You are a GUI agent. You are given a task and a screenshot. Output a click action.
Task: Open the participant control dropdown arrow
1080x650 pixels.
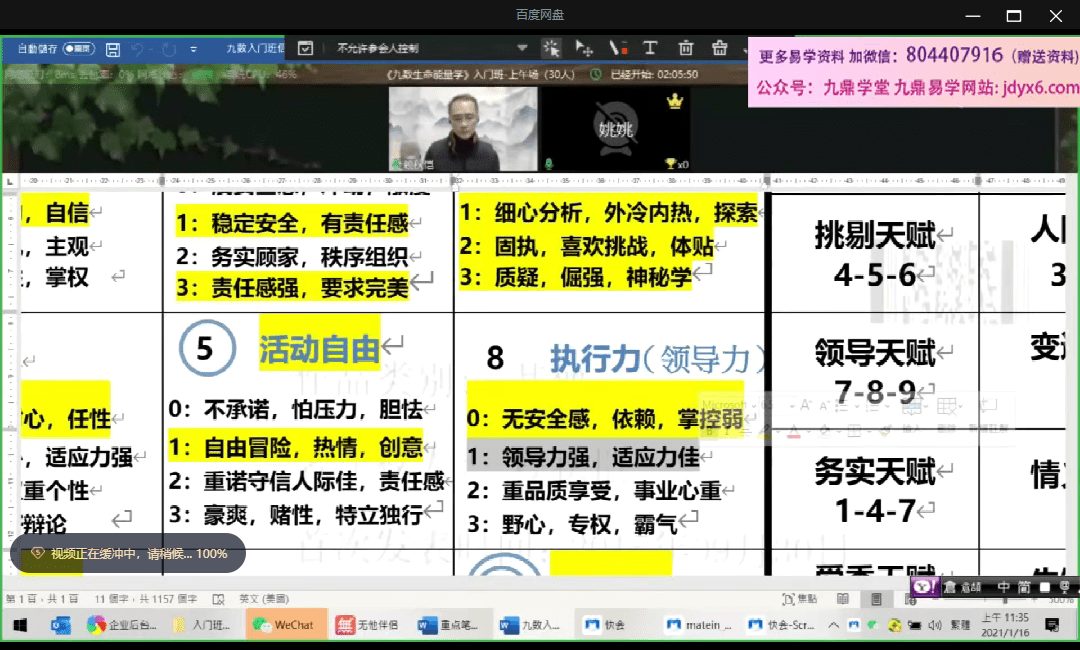tap(521, 48)
